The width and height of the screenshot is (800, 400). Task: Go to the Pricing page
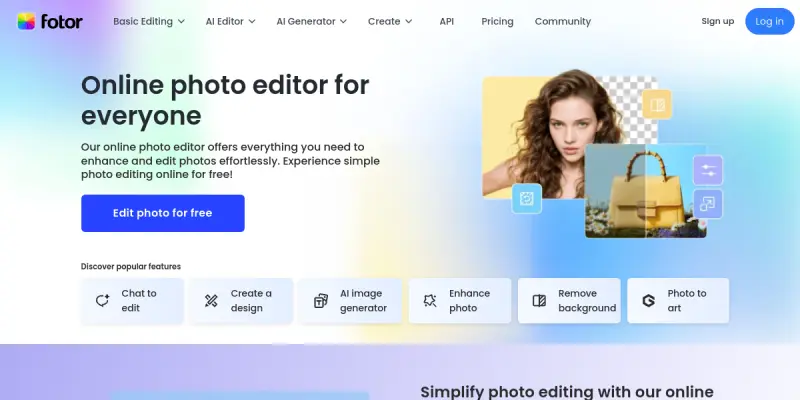tap(497, 21)
